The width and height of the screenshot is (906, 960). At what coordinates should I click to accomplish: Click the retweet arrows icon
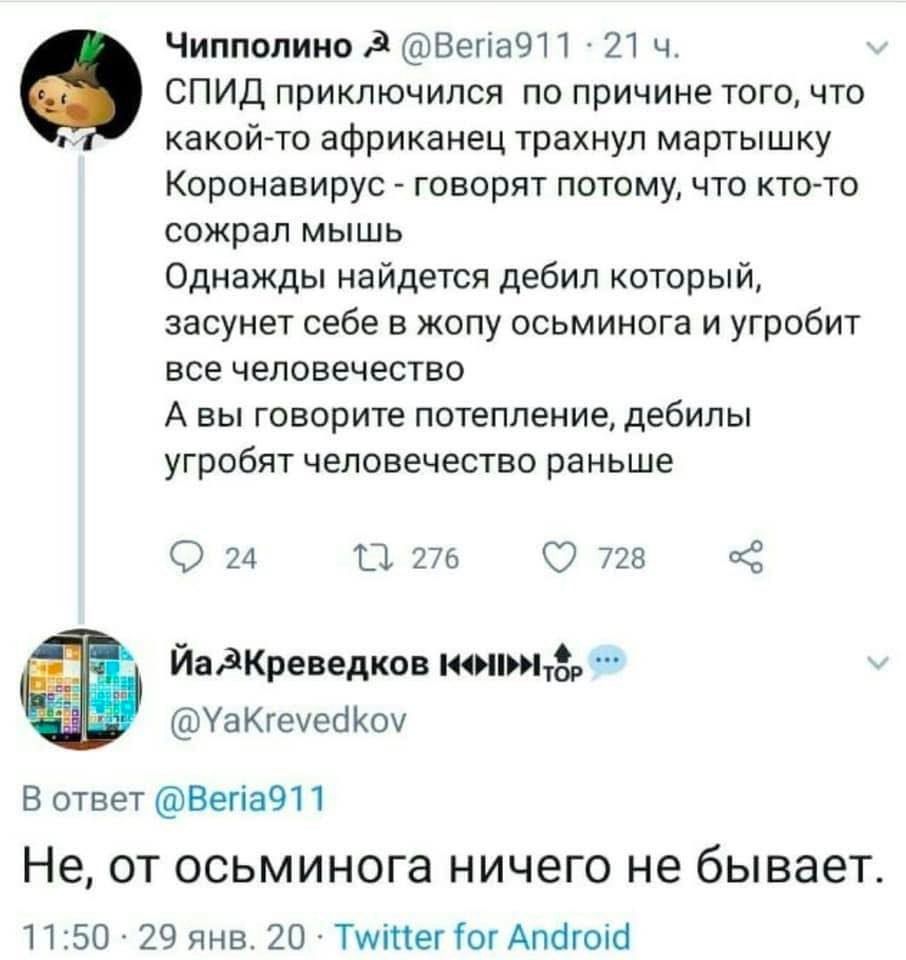(372, 558)
